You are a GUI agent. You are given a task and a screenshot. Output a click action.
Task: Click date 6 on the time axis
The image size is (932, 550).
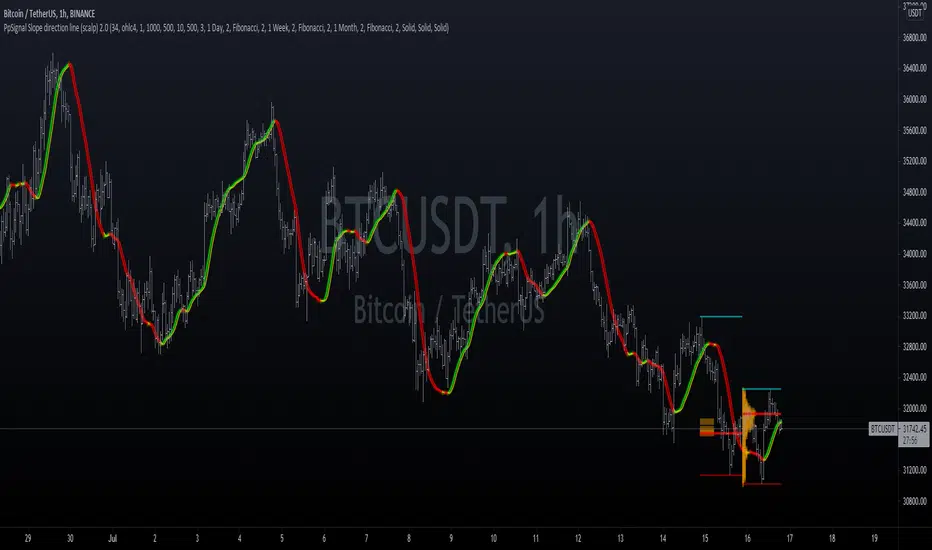point(324,539)
